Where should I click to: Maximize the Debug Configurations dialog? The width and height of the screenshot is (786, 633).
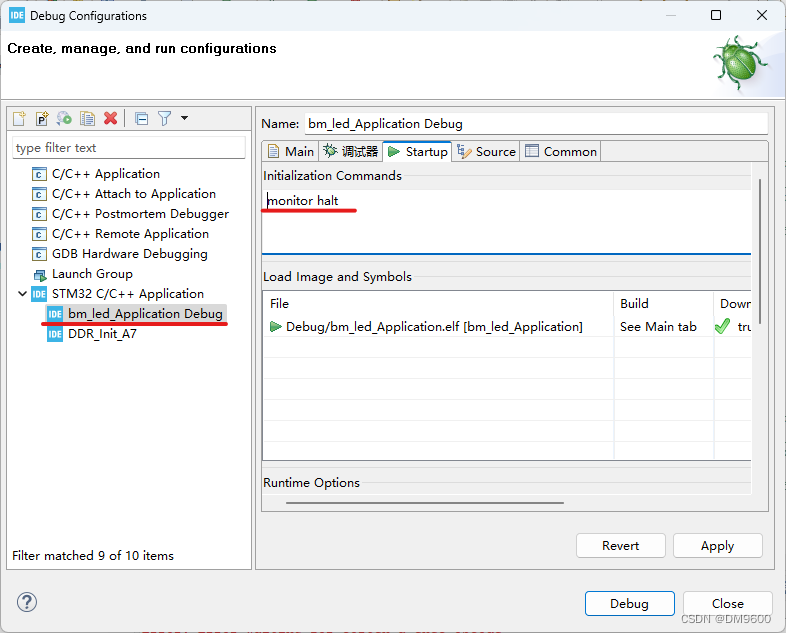716,15
